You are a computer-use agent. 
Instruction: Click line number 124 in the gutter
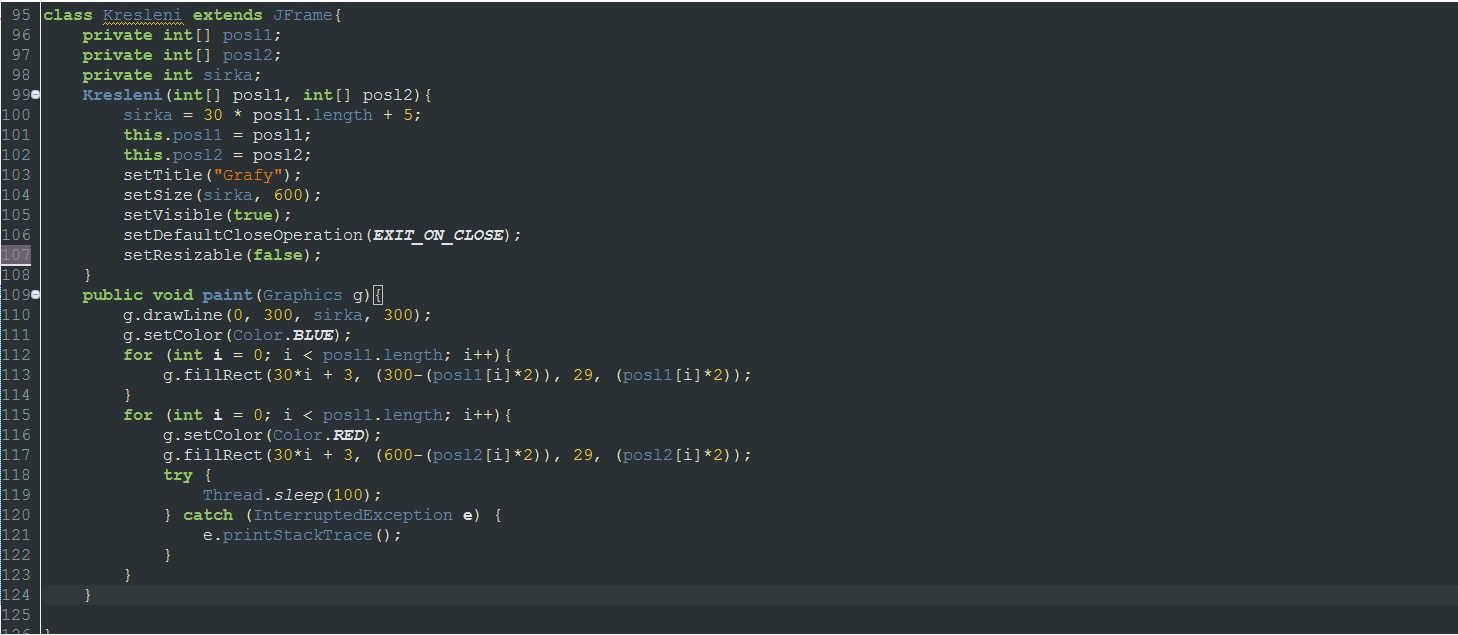[16, 595]
